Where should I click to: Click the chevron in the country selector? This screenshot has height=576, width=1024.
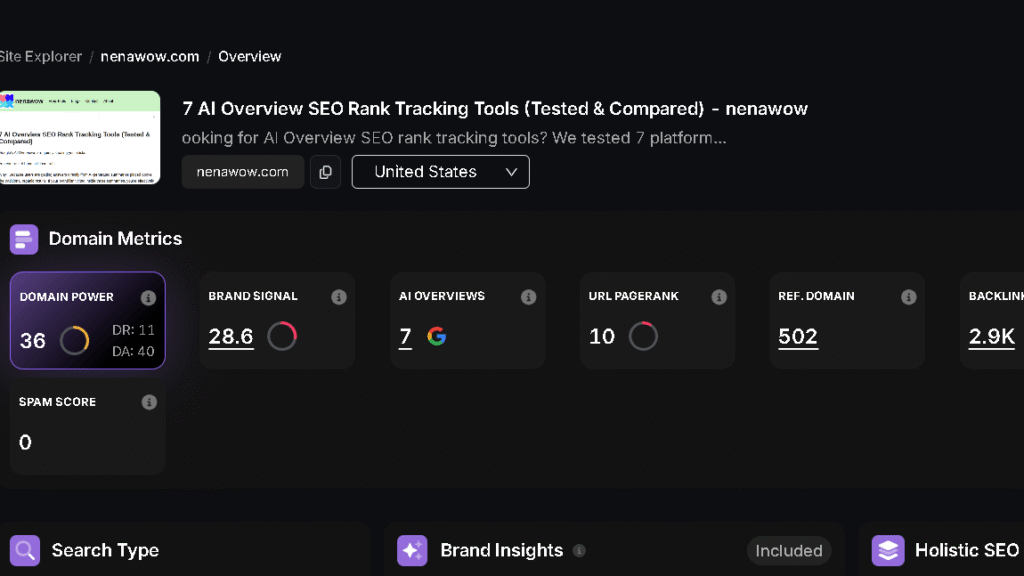(511, 172)
